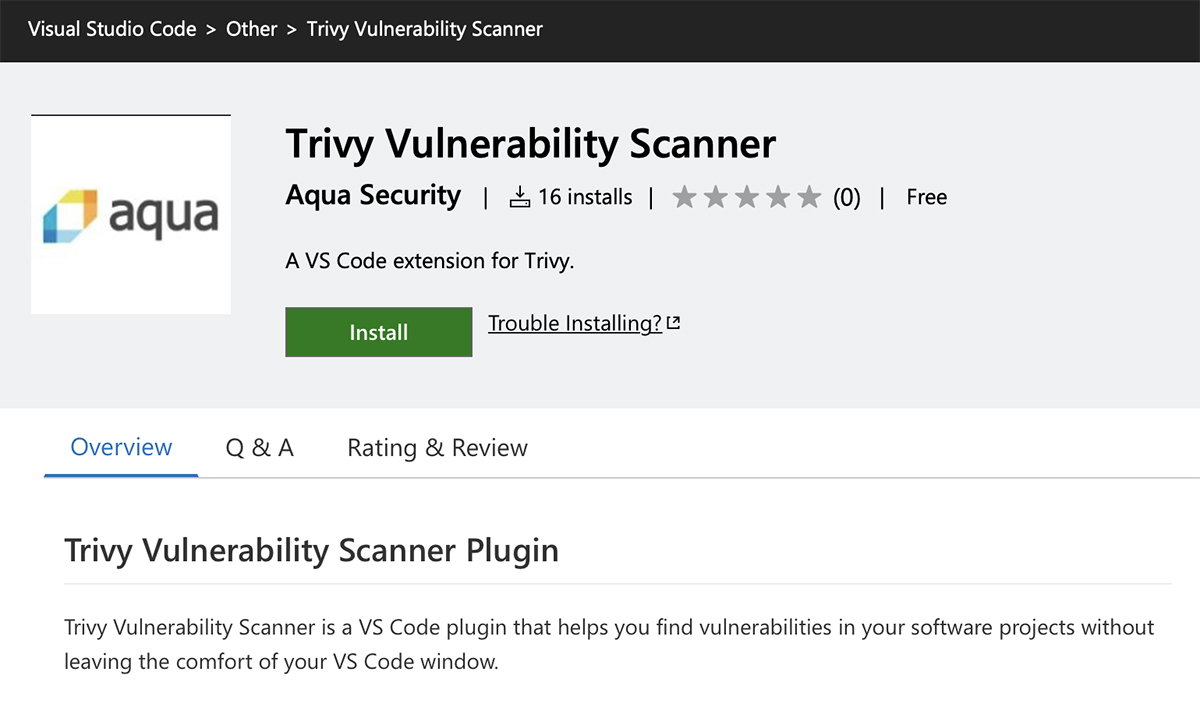Switch to the Overview tab
This screenshot has width=1200, height=725.
pos(121,447)
